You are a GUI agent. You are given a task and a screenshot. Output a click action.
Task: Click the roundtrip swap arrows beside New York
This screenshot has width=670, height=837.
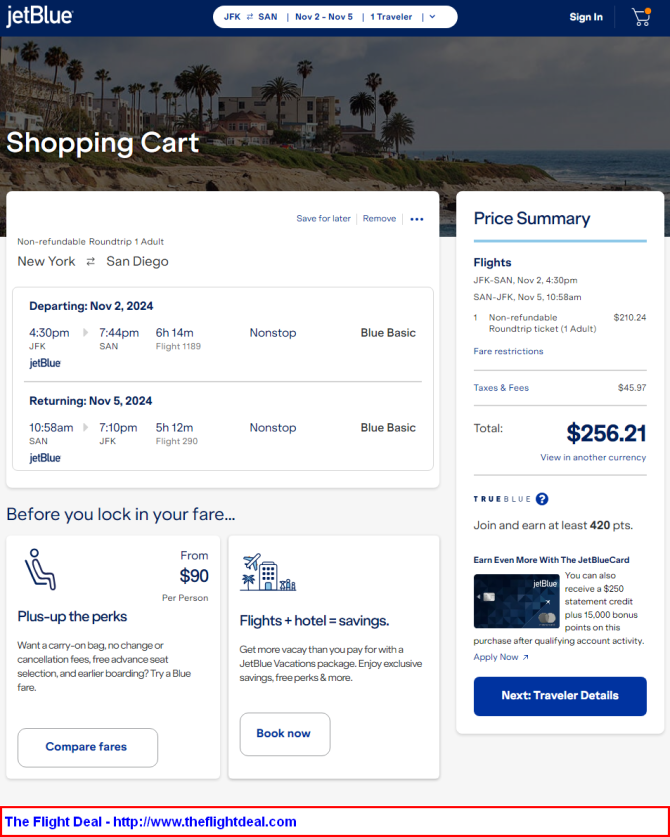(91, 262)
